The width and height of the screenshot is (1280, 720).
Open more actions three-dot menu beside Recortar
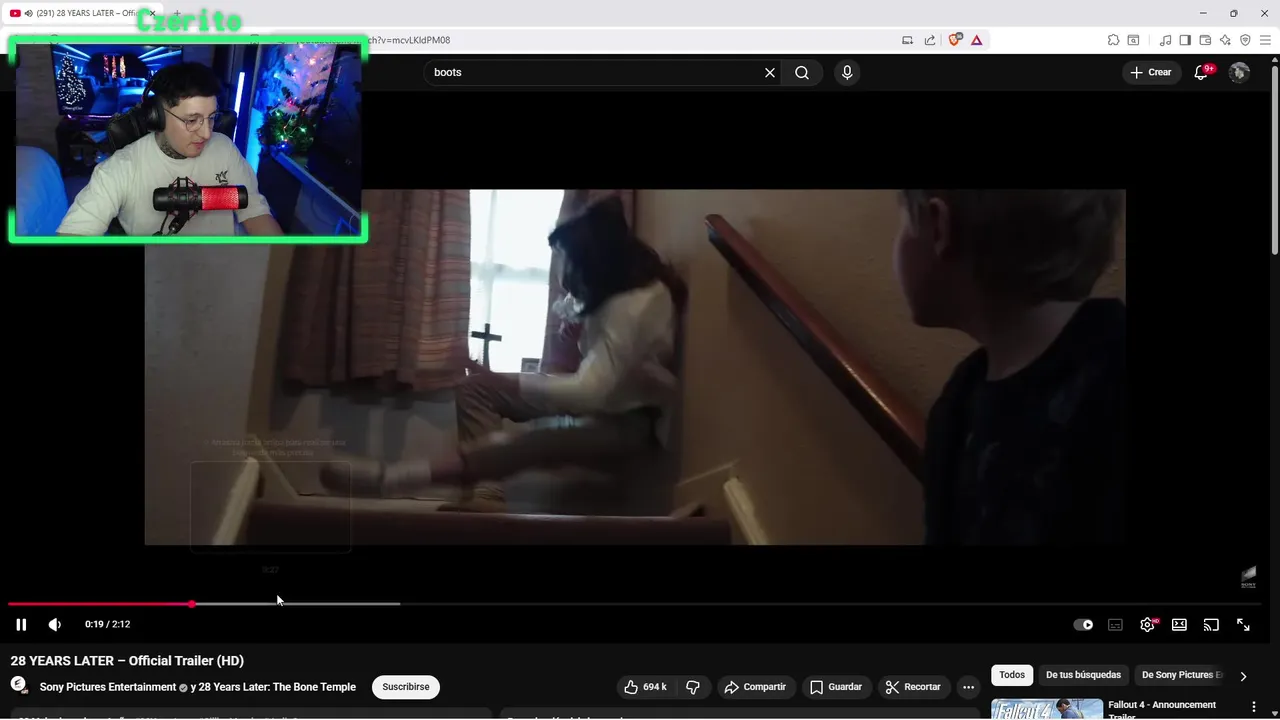pos(968,687)
